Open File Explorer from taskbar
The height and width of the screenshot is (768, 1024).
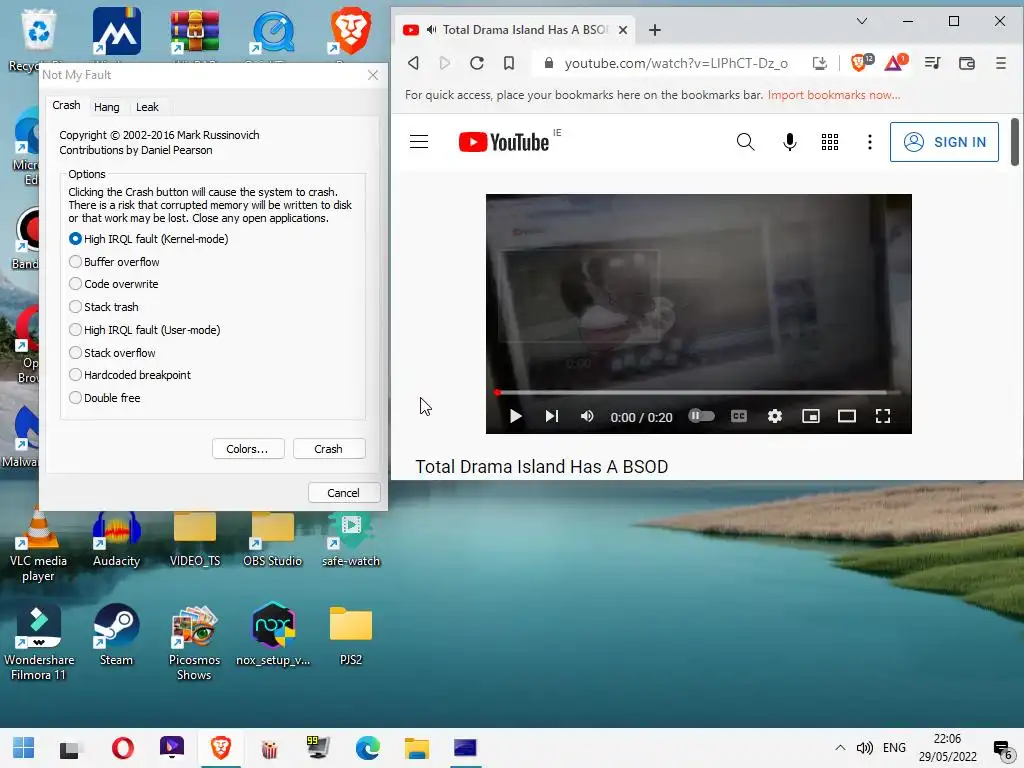pos(417,748)
